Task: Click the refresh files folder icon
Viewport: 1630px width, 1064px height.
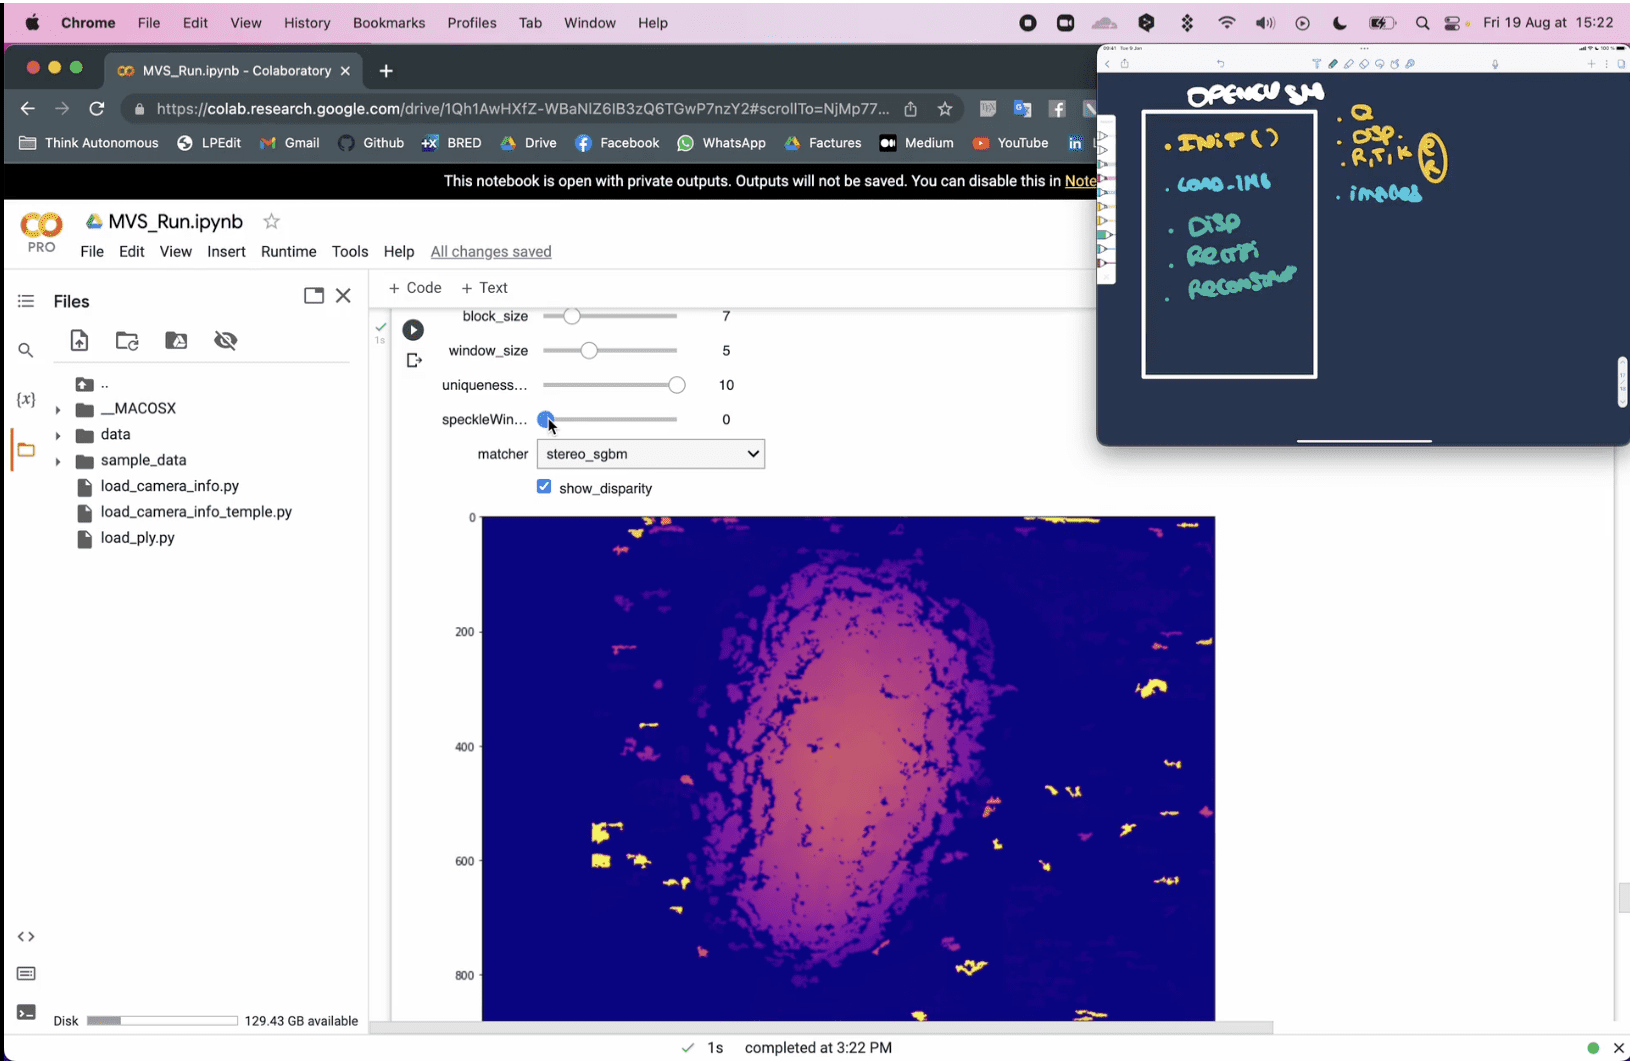Action: point(127,341)
